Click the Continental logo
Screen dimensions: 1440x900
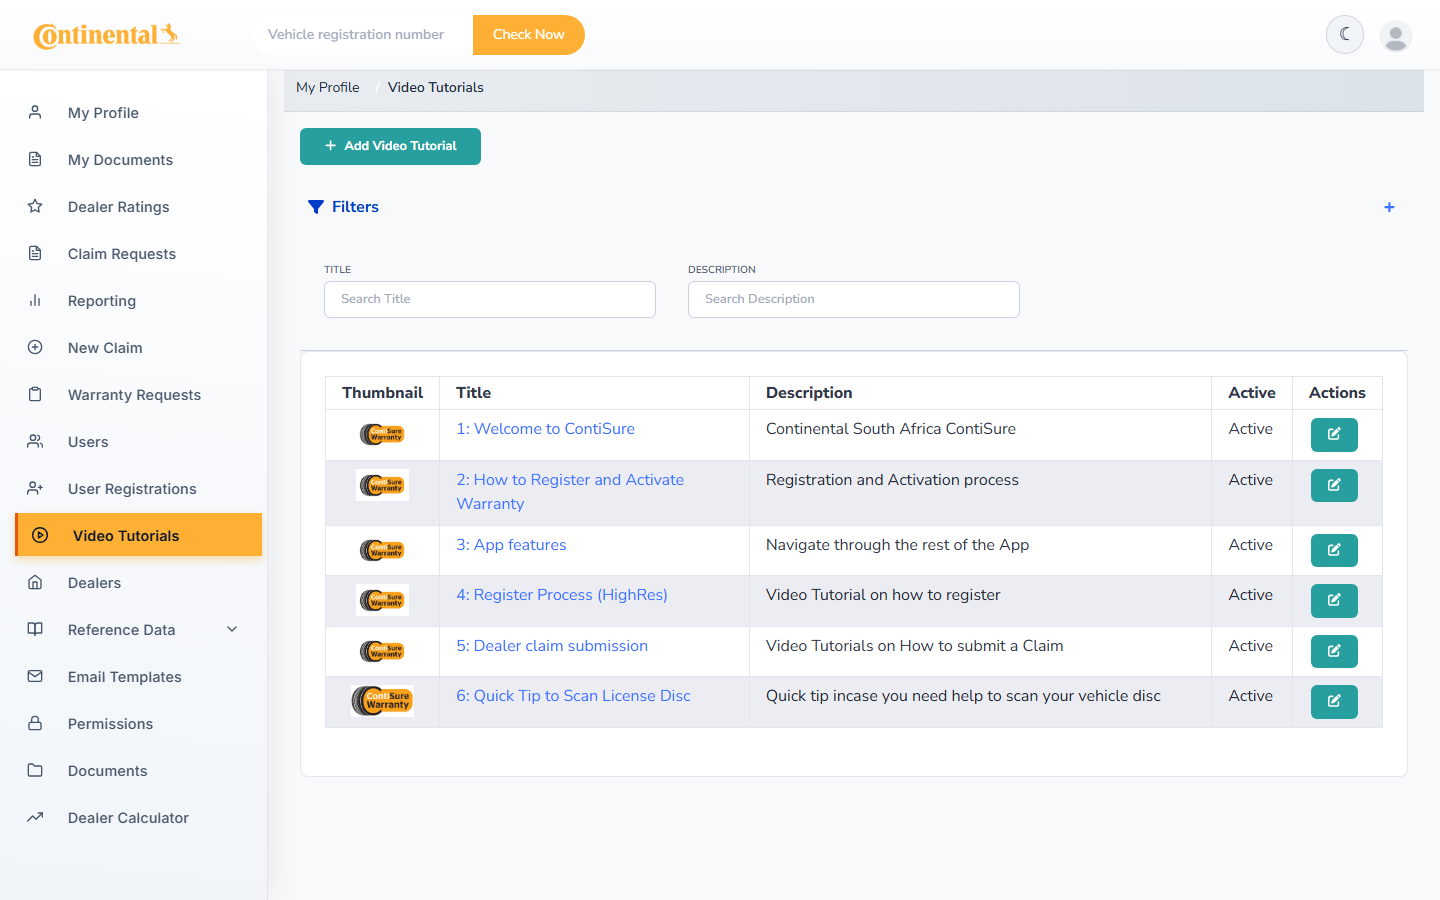pyautogui.click(x=106, y=35)
